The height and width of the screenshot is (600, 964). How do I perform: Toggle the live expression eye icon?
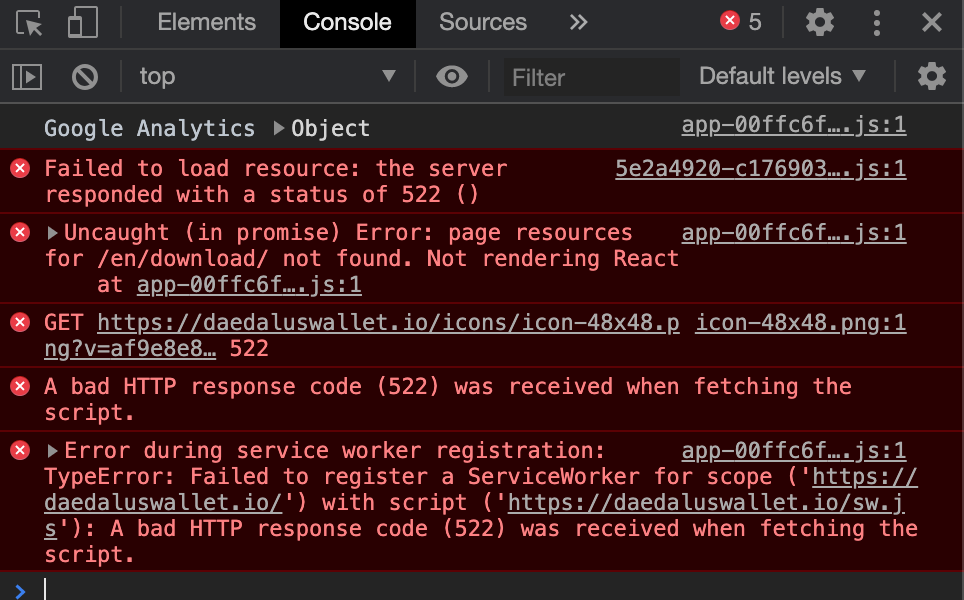point(452,76)
